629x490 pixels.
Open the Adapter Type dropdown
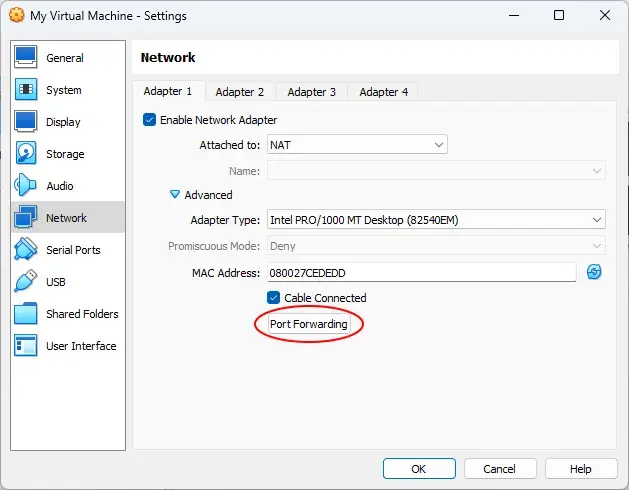[436, 220]
